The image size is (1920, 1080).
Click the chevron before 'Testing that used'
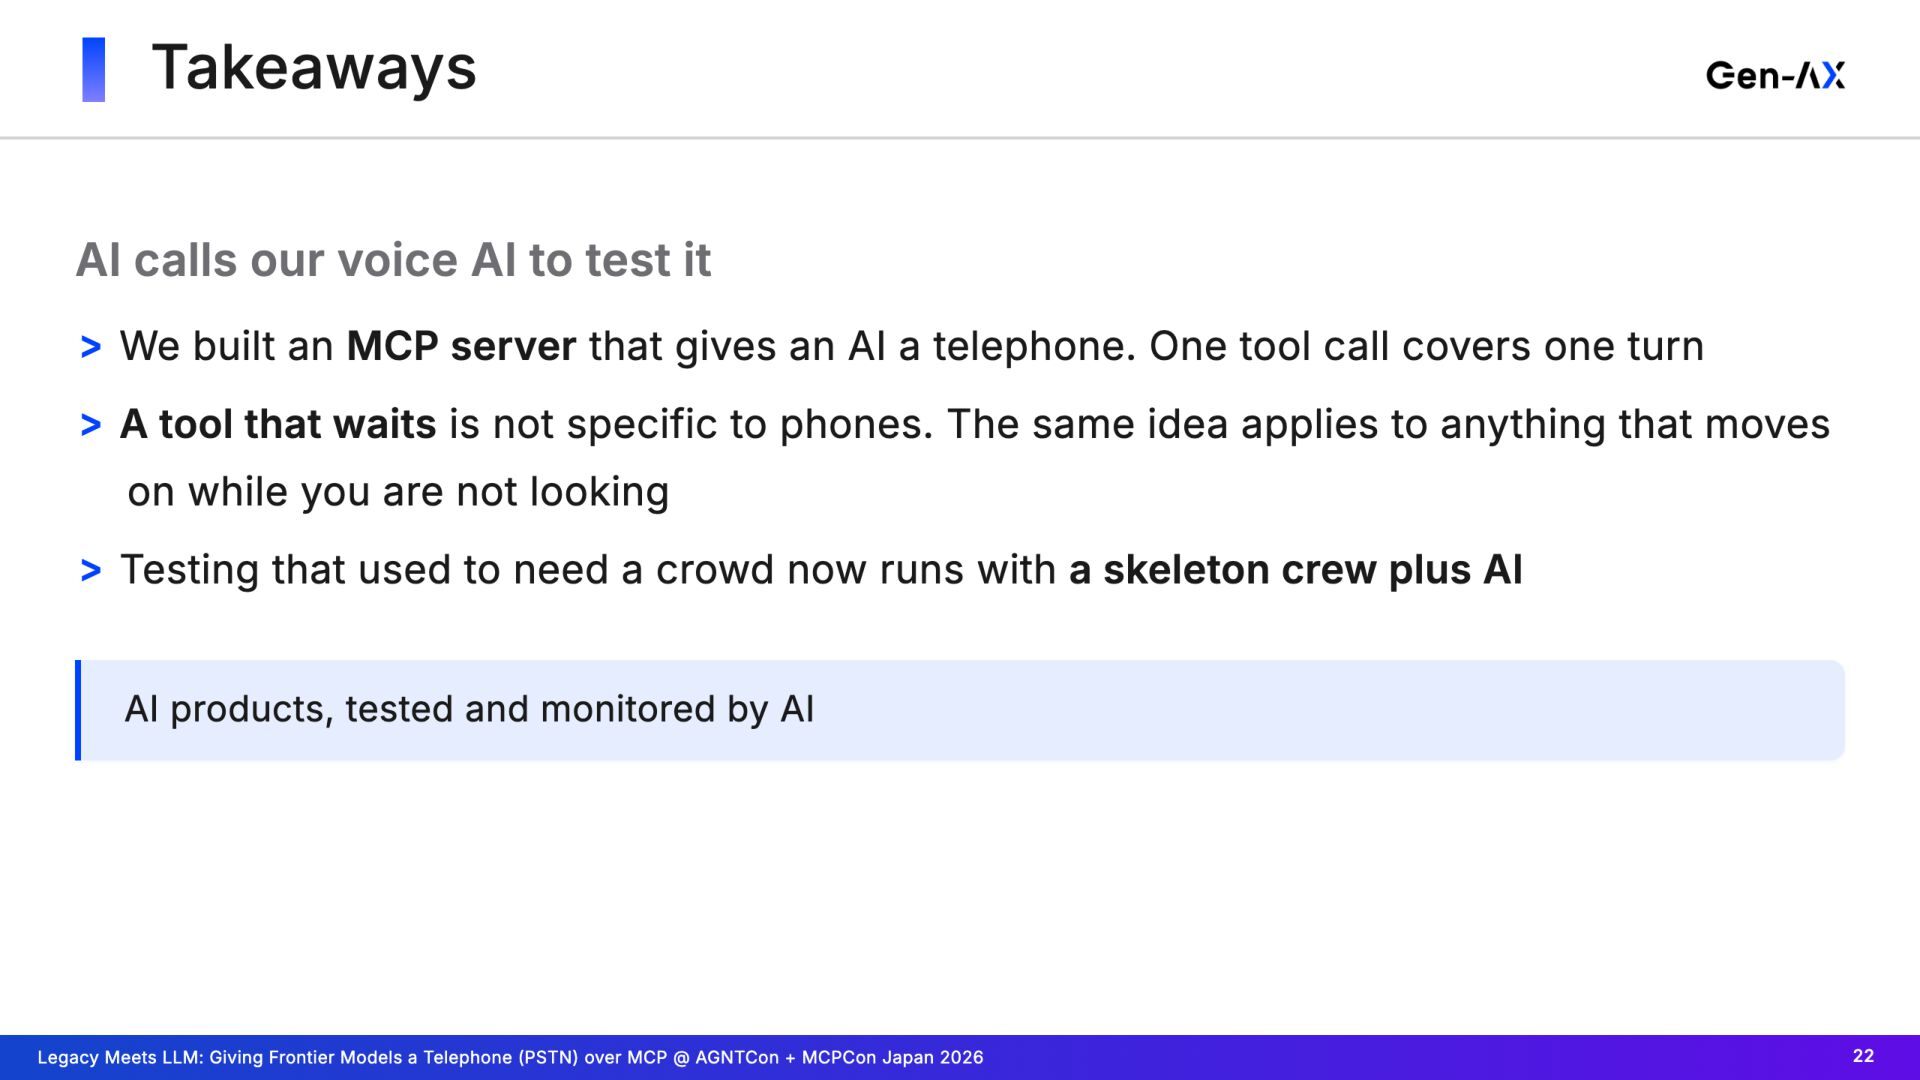pyautogui.click(x=91, y=570)
